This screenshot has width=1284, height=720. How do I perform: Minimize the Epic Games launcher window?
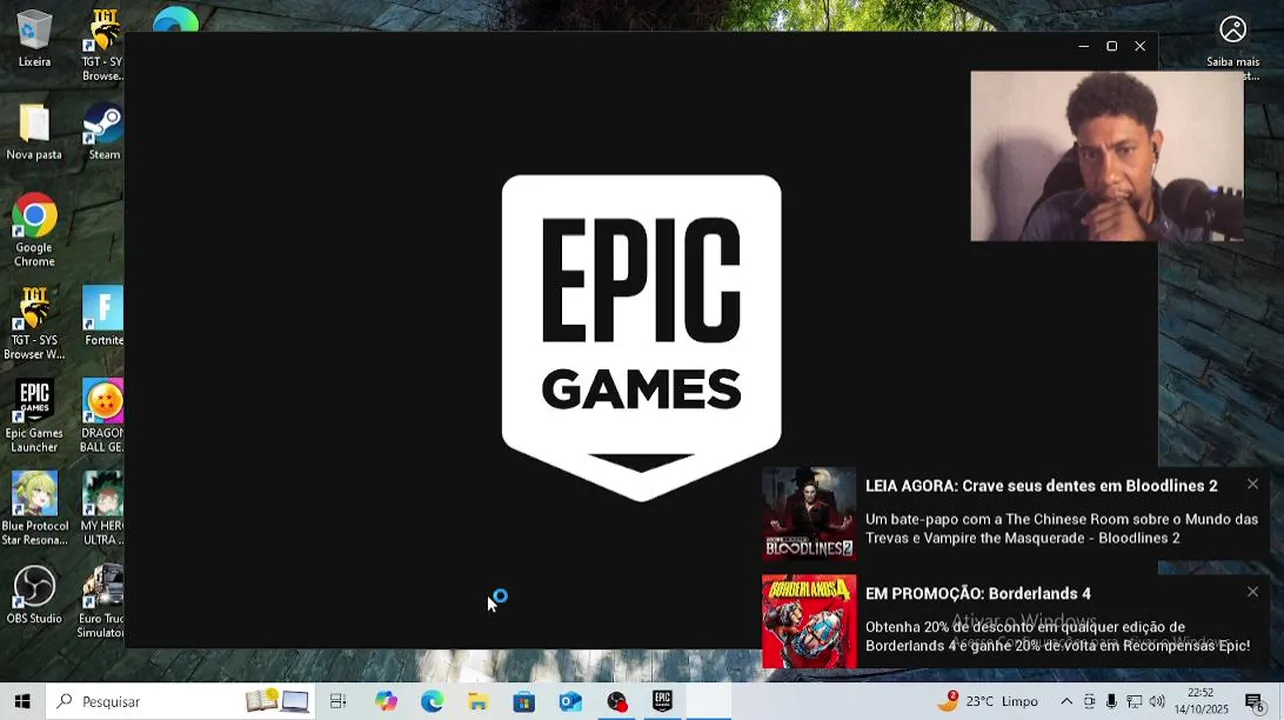click(x=1083, y=46)
